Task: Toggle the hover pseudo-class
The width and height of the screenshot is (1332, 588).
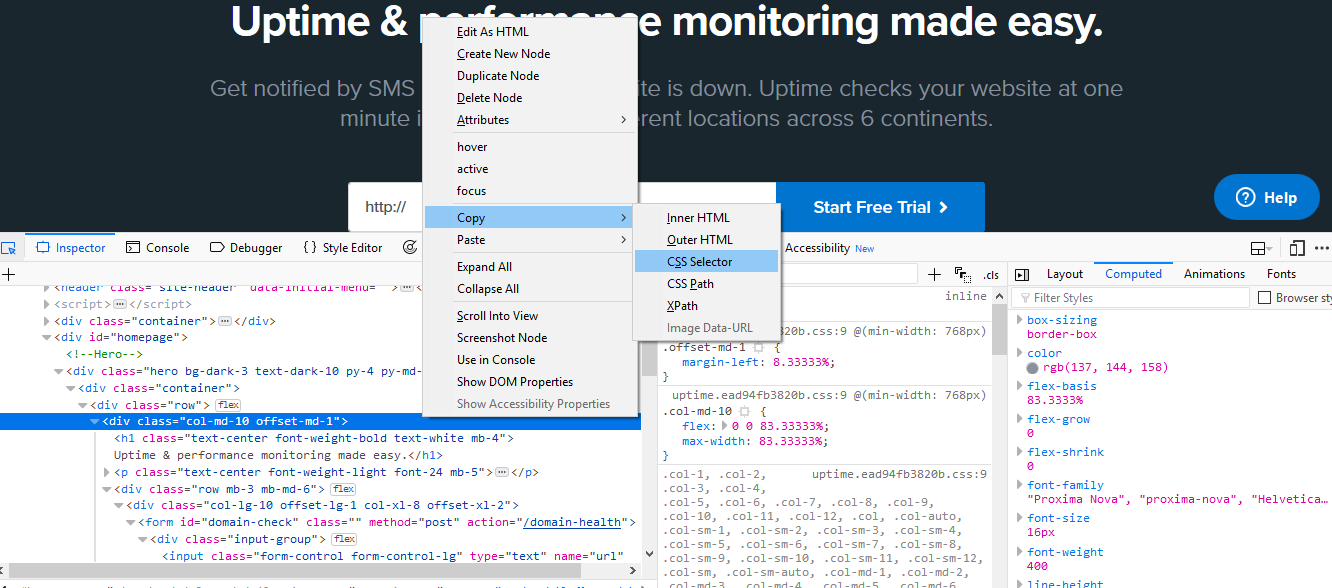Action: point(473,146)
